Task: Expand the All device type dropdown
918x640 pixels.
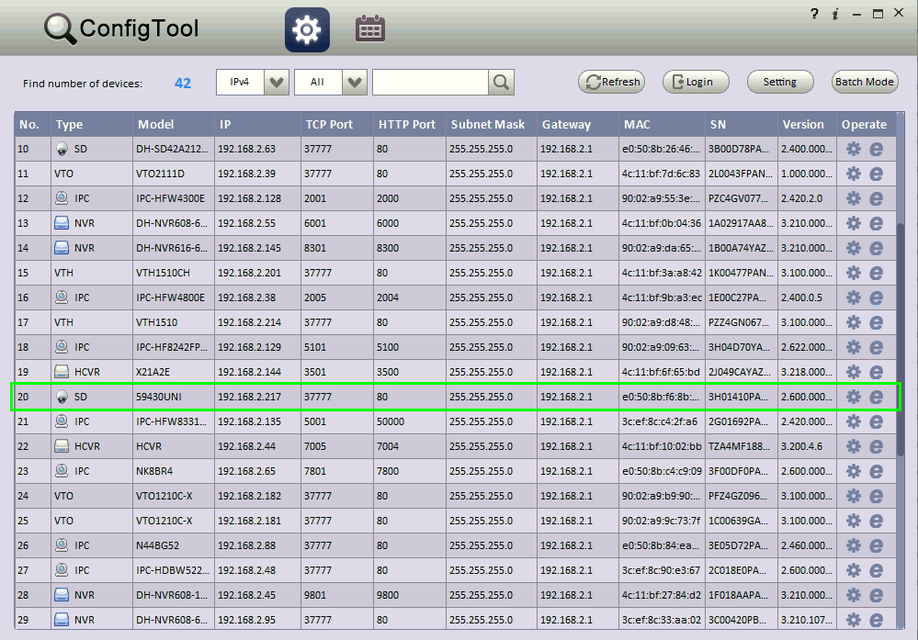Action: click(x=355, y=83)
